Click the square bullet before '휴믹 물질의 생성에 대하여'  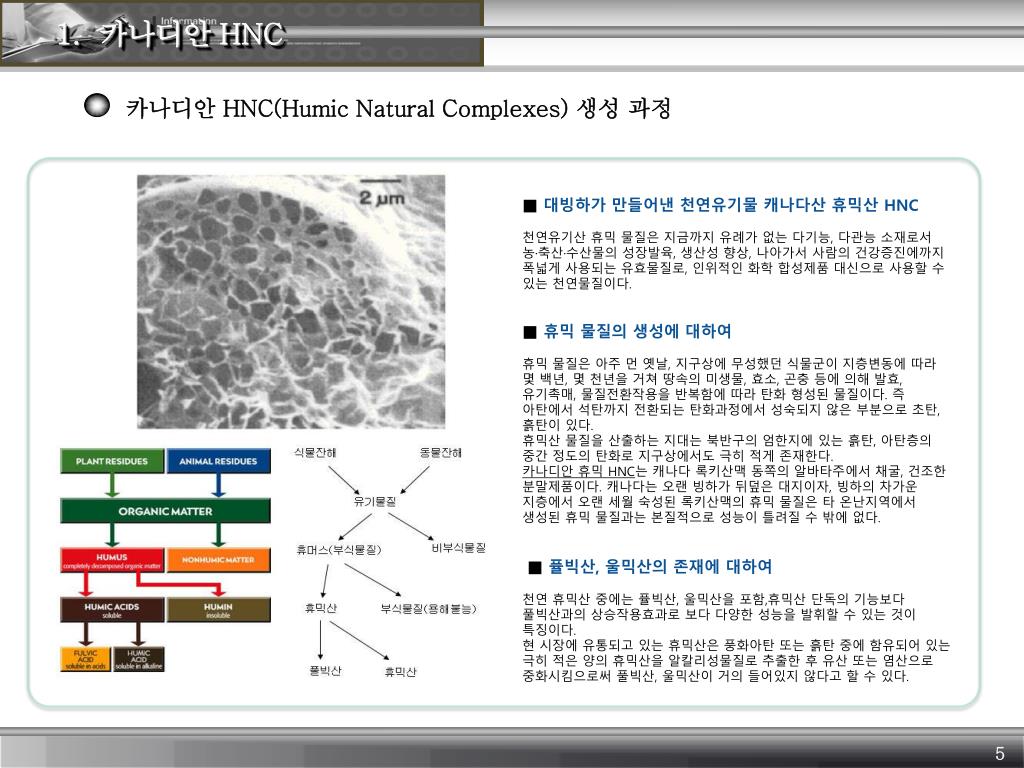pos(530,332)
